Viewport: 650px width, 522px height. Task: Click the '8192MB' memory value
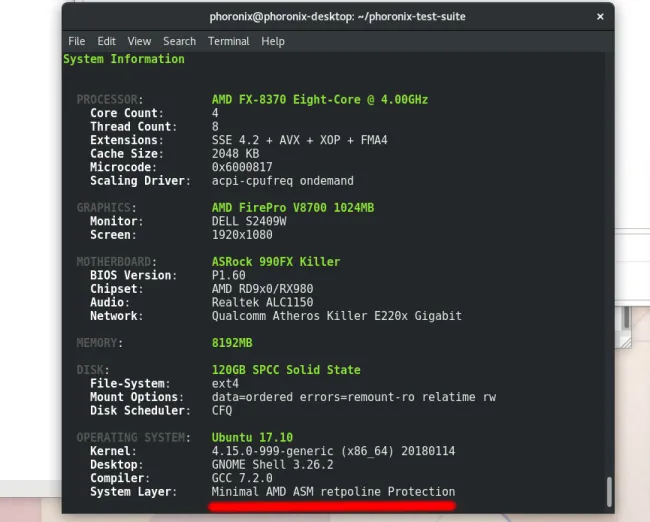click(232, 343)
